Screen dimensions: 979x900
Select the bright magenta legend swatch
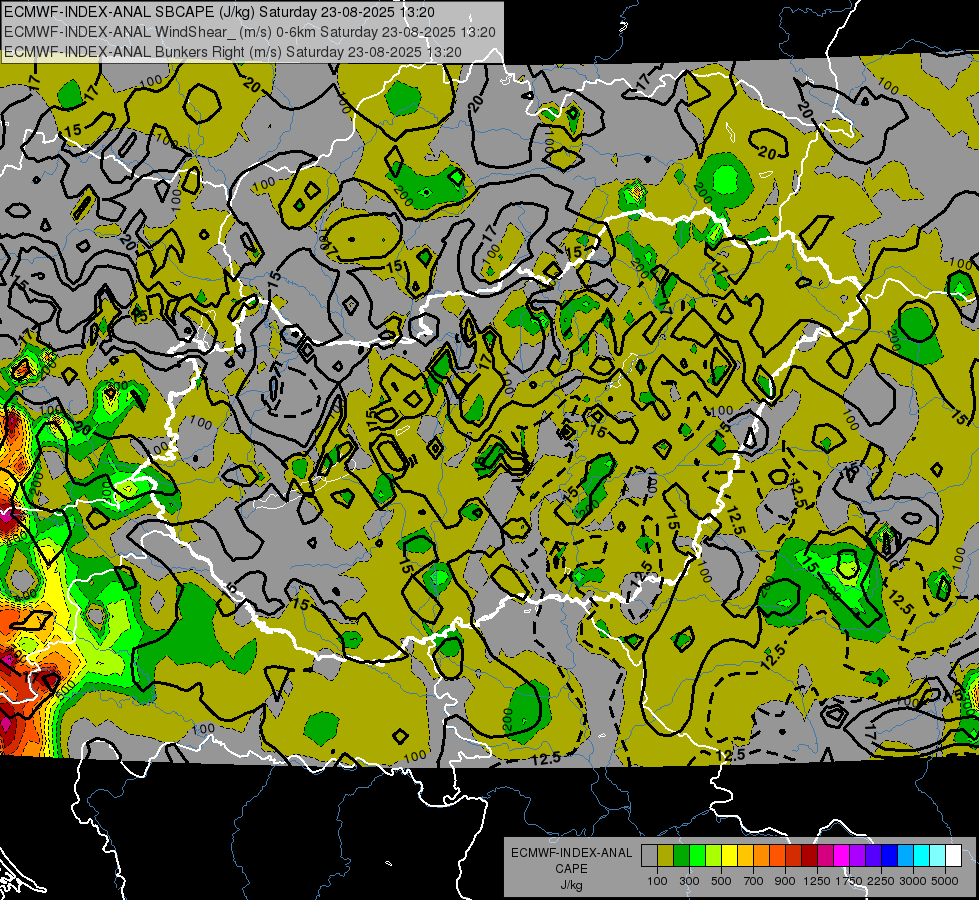(x=842, y=855)
